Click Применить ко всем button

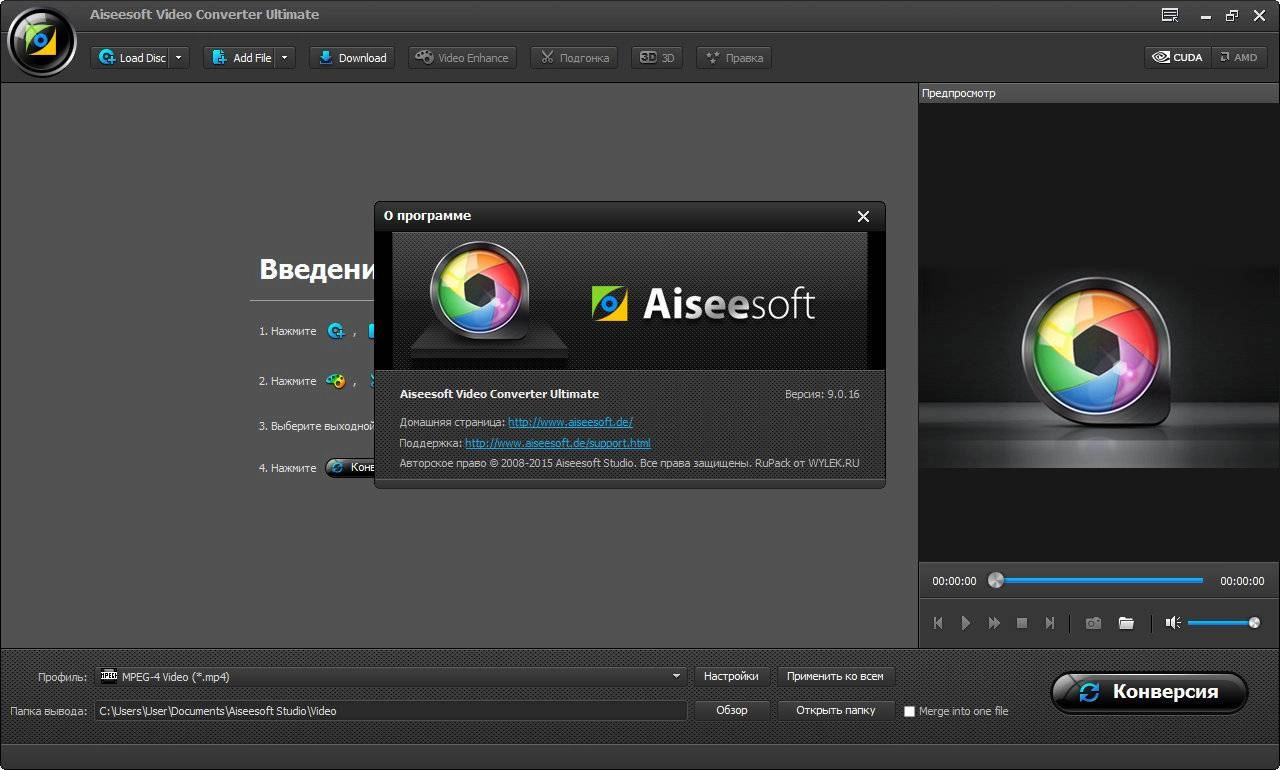835,677
